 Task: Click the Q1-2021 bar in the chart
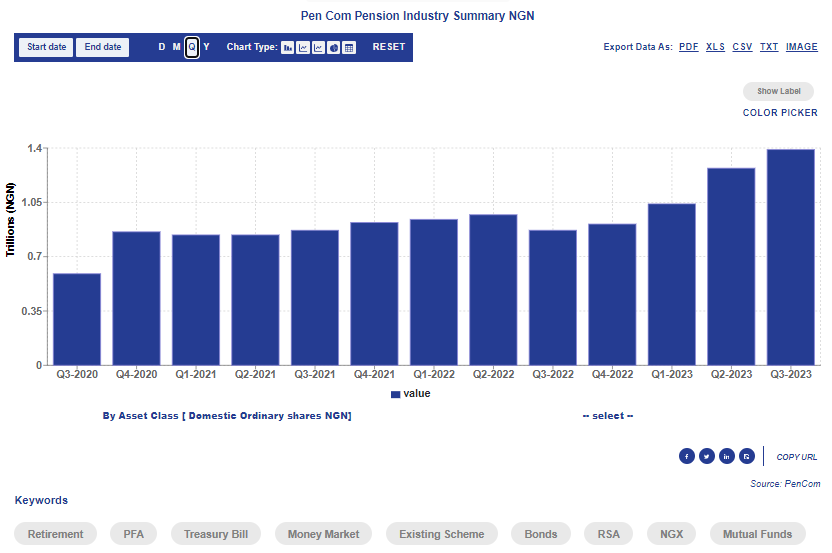click(196, 300)
